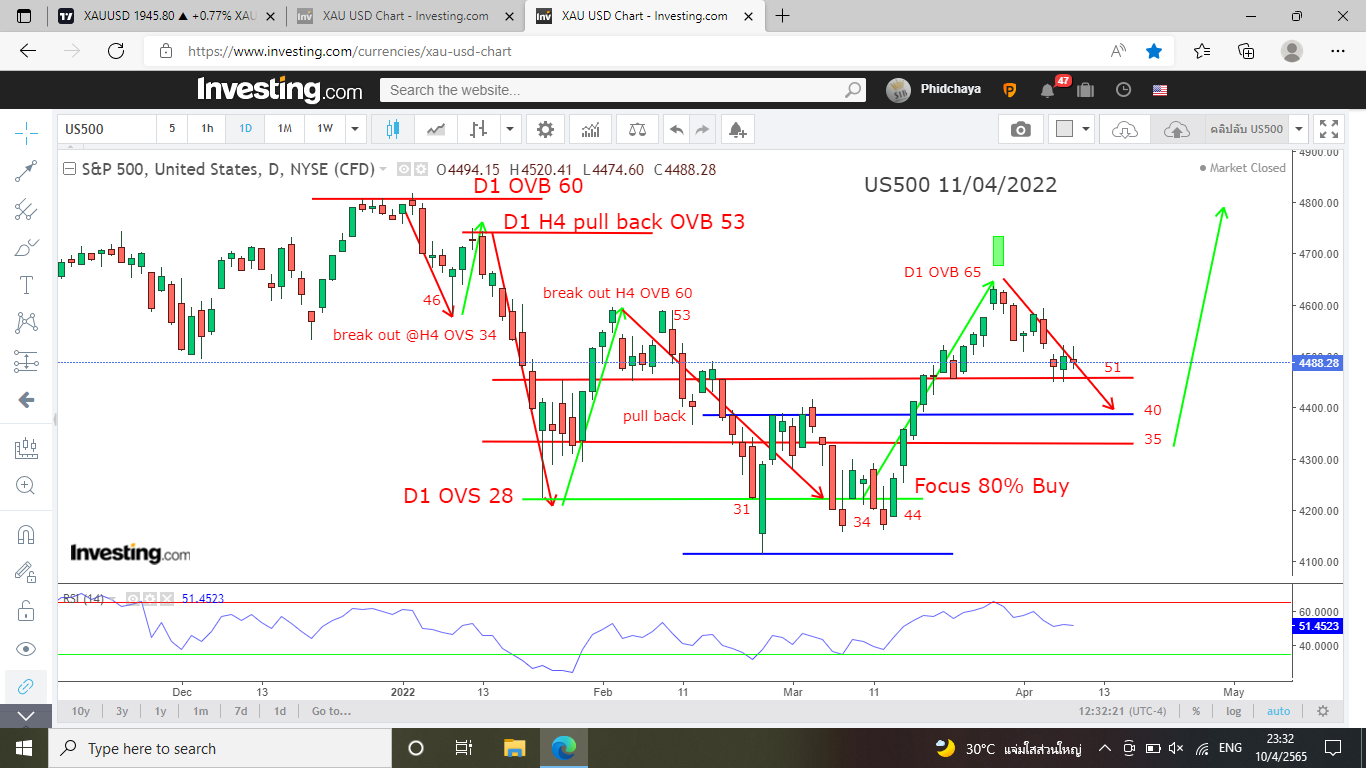
Task: Take a chart snapshot with camera
Action: pyautogui.click(x=1020, y=129)
